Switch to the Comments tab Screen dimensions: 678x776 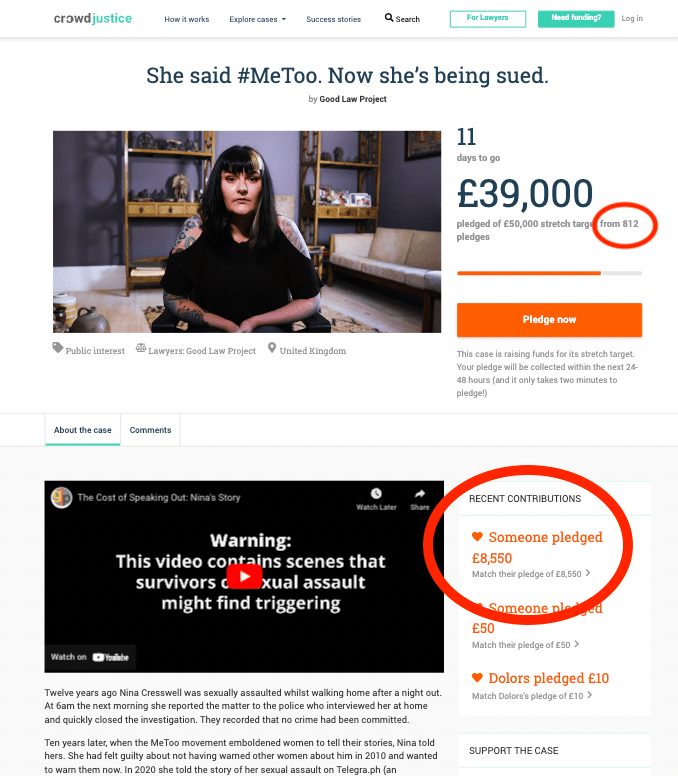tap(150, 430)
